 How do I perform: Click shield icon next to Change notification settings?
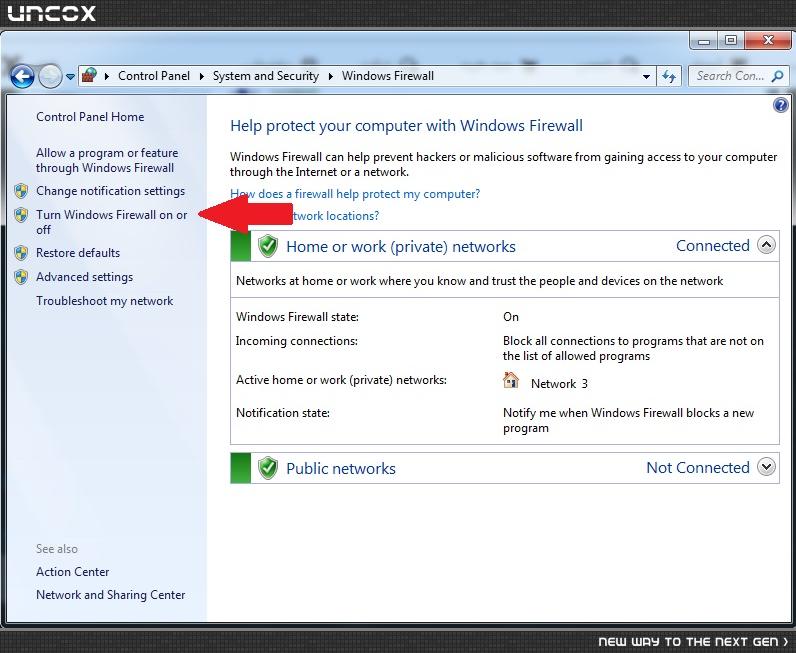click(x=21, y=191)
